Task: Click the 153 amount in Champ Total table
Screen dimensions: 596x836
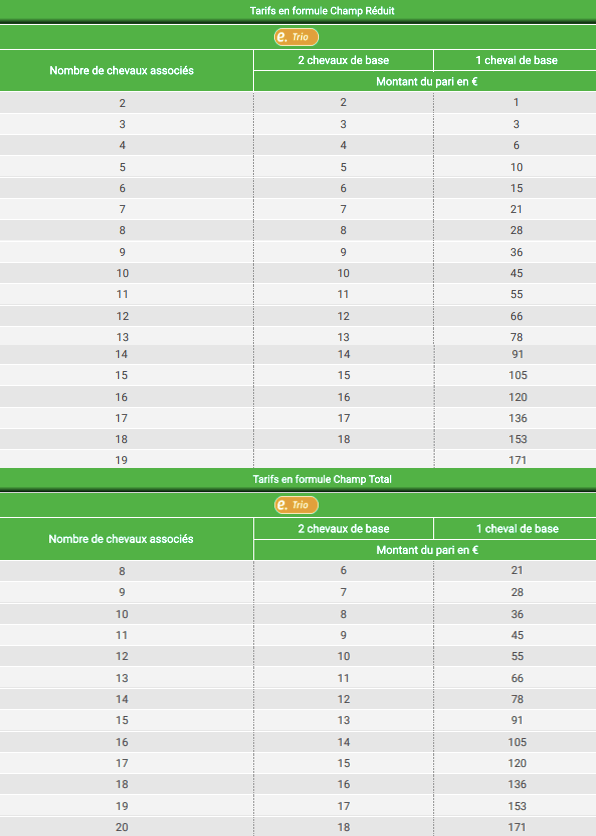Action: coord(517,806)
